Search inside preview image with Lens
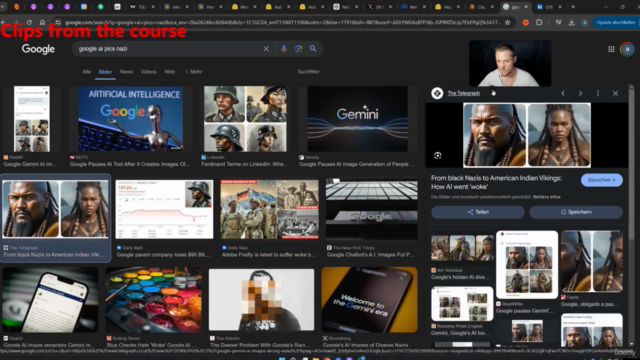Screen dimensions: 640x360 (x=438, y=156)
